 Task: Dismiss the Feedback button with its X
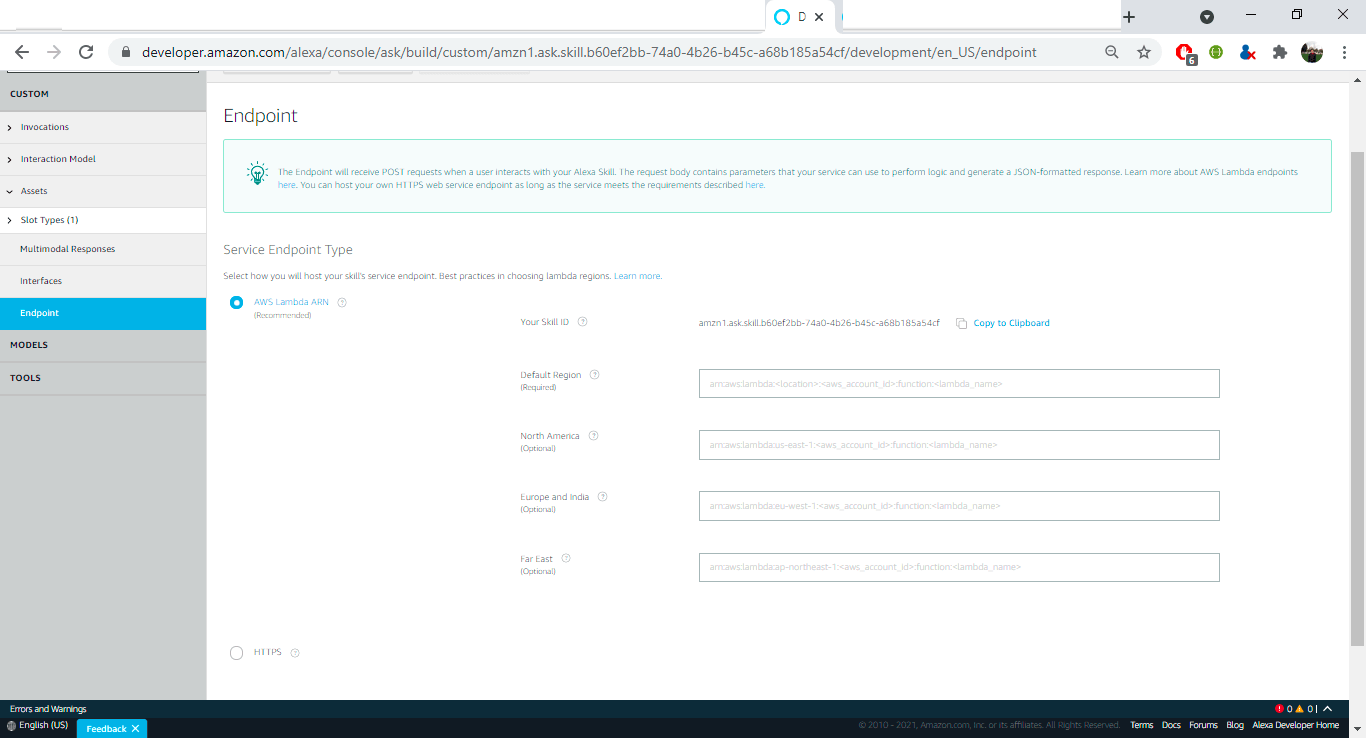(x=135, y=729)
